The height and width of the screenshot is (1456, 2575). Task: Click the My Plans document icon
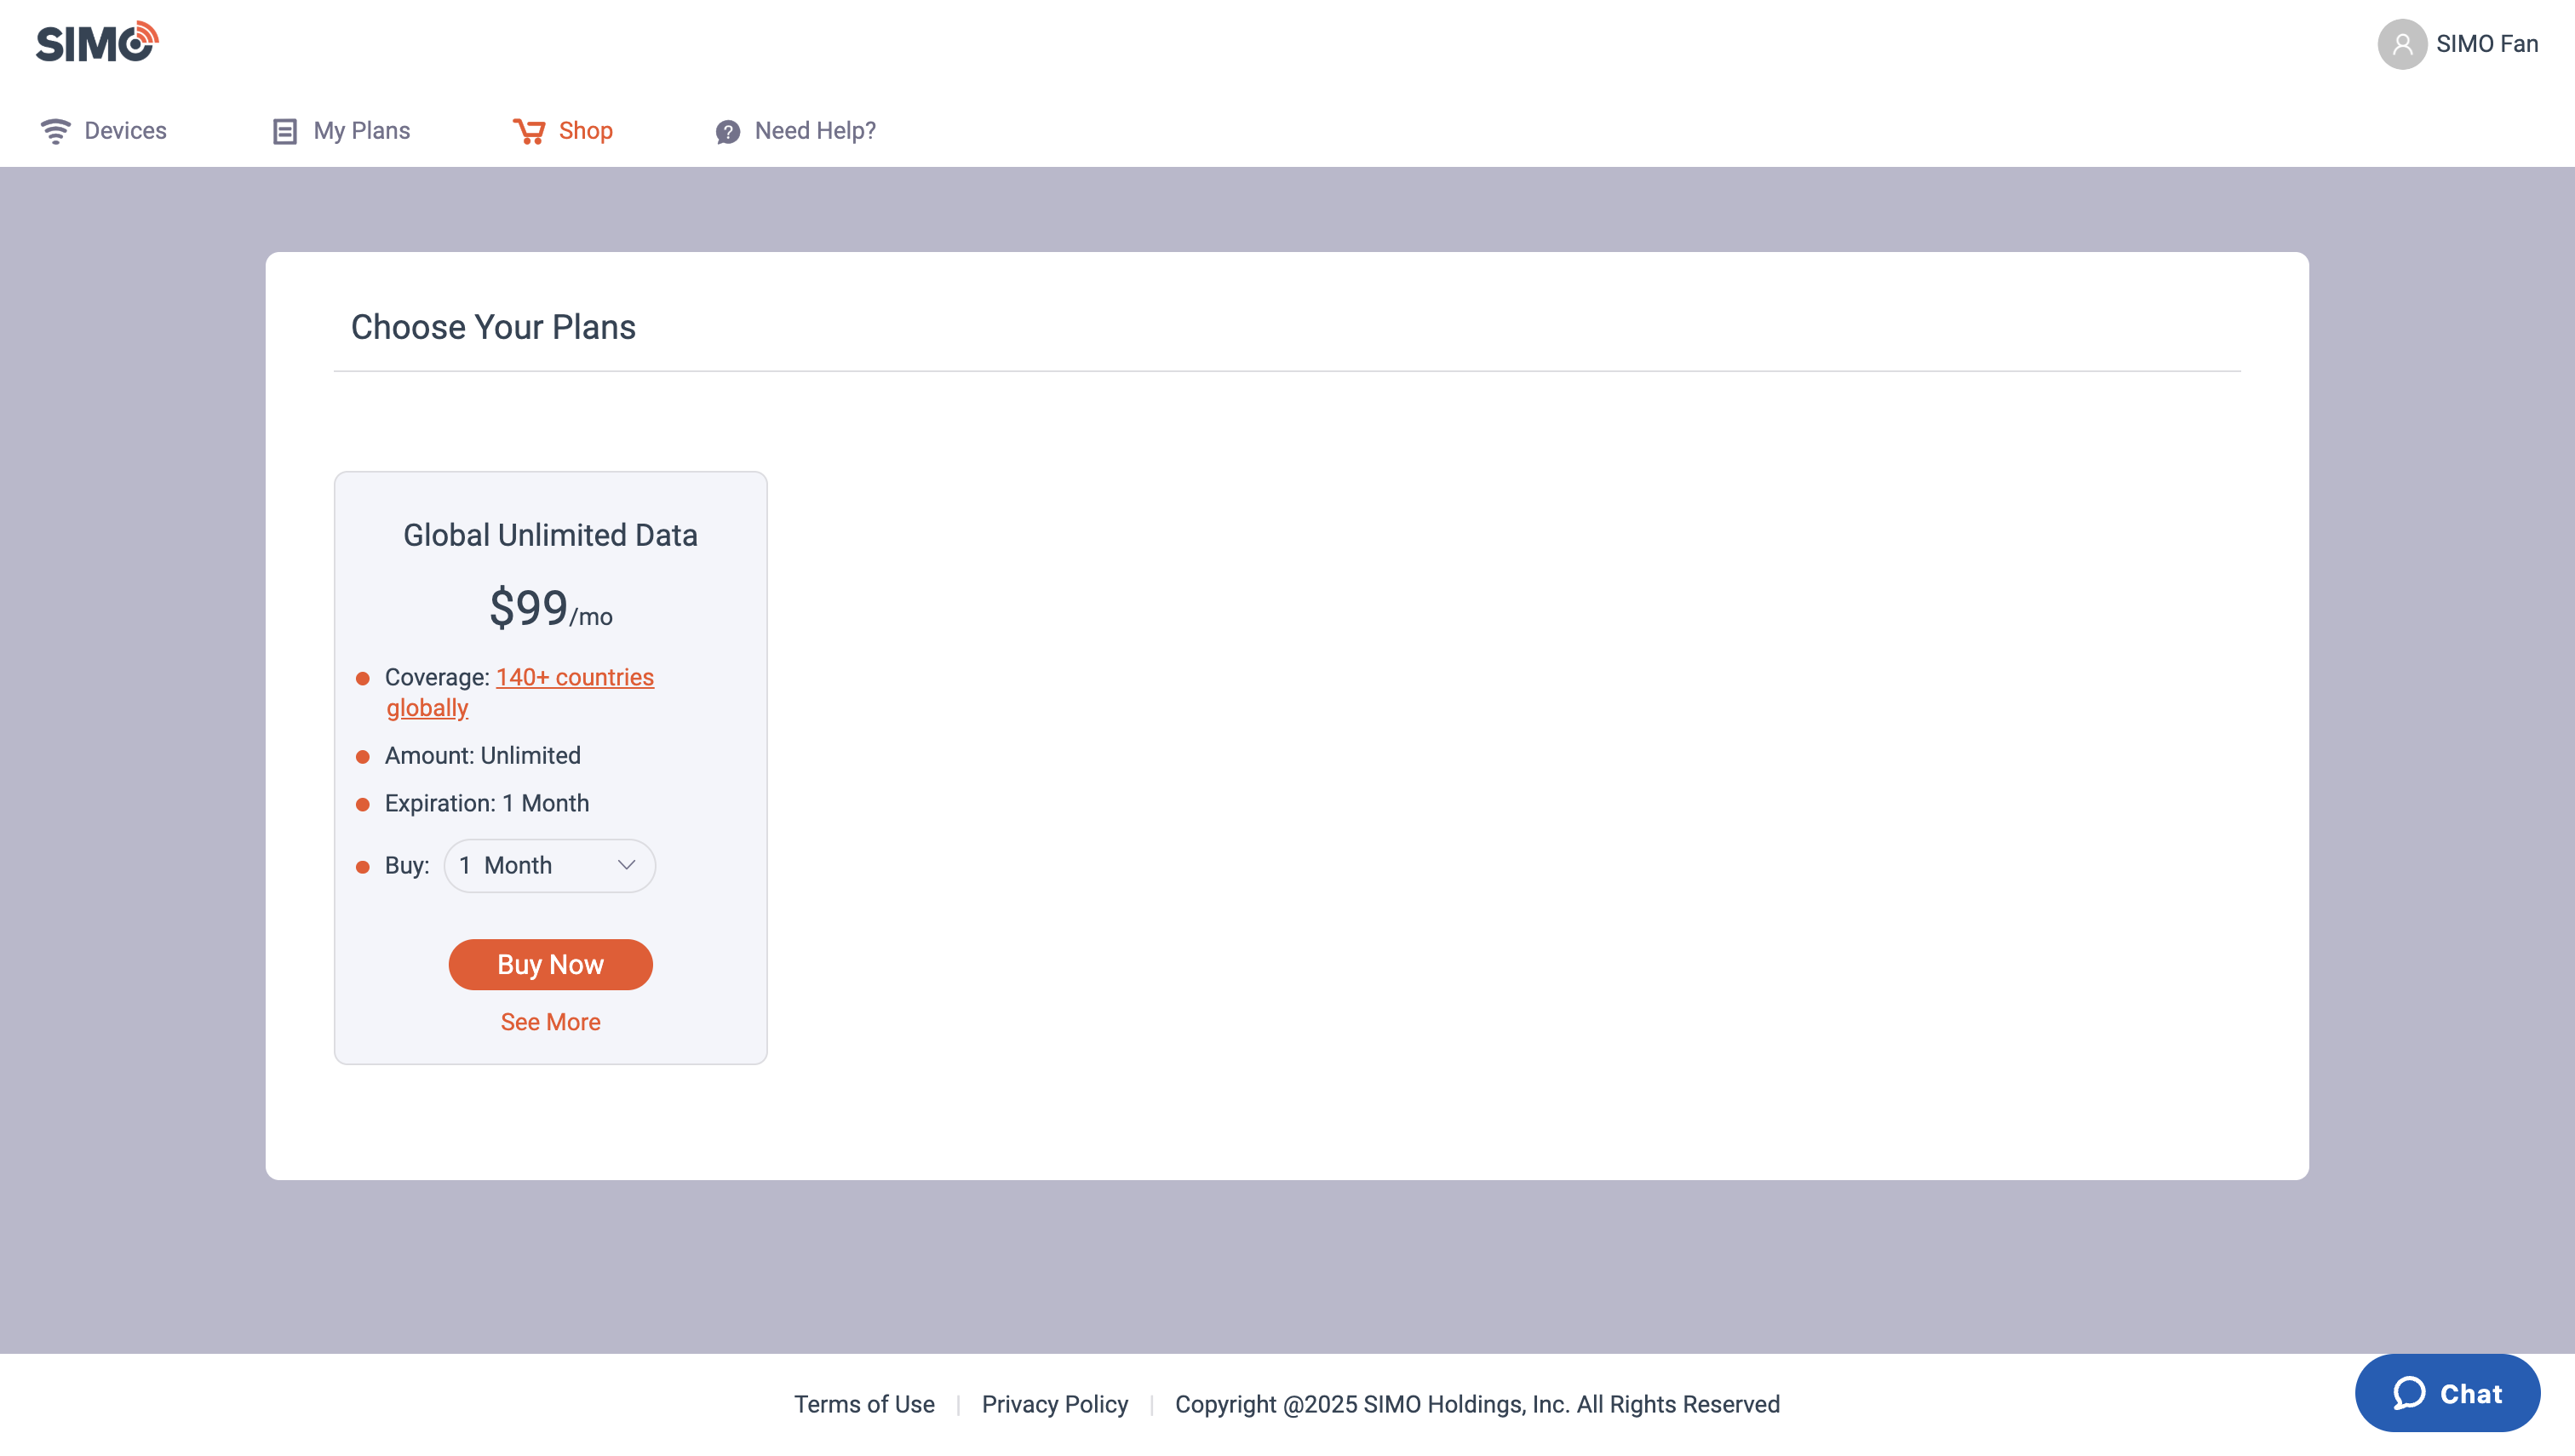click(285, 131)
